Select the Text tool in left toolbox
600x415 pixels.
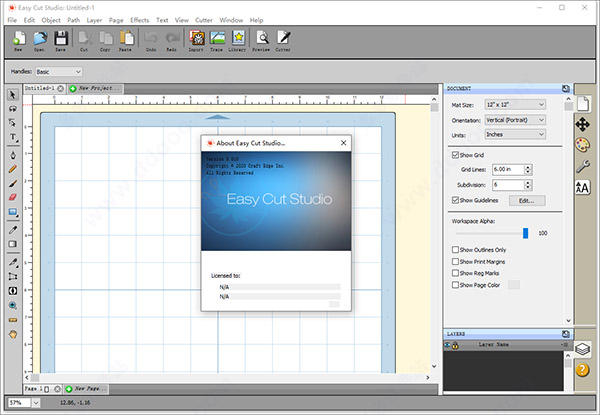point(13,137)
